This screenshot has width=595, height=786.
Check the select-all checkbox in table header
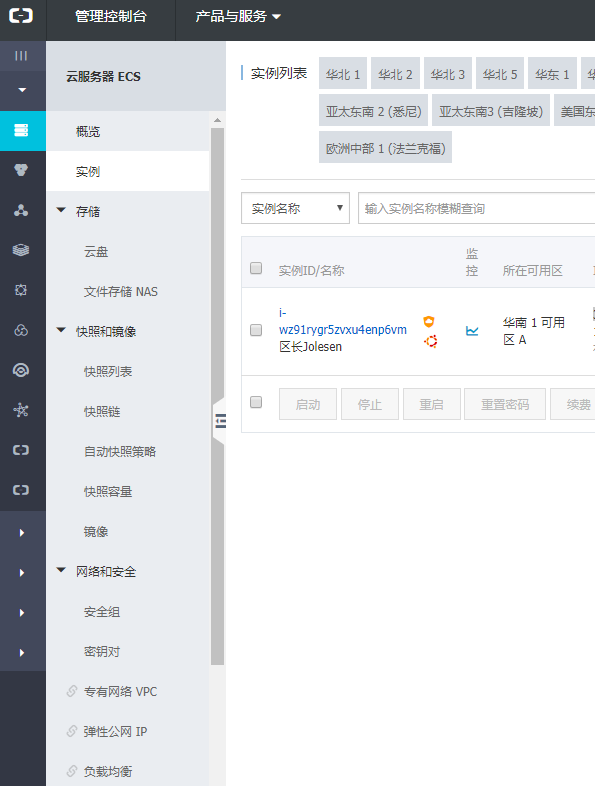(256, 268)
